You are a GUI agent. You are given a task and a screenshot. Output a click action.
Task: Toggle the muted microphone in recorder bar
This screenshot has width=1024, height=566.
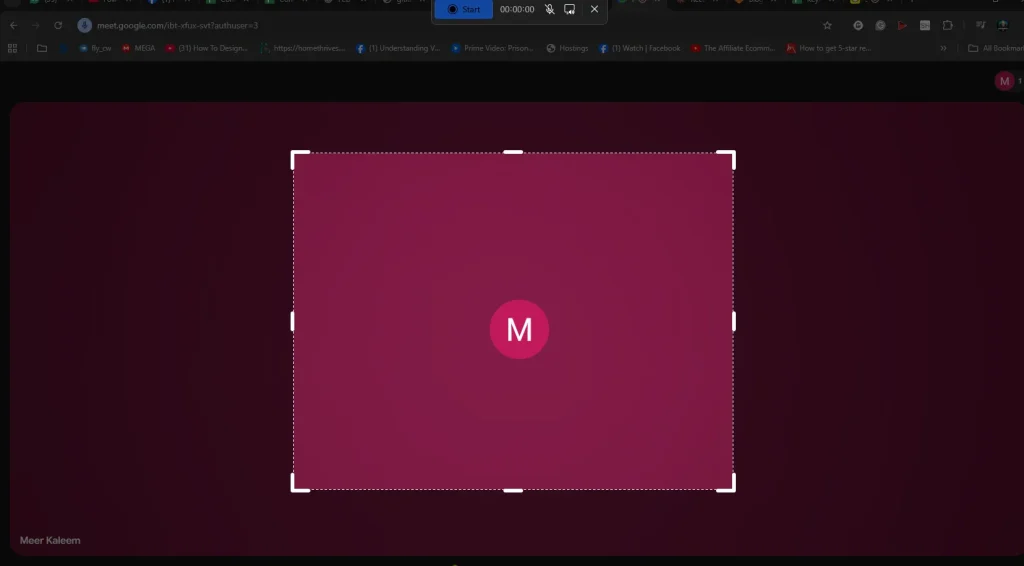click(549, 9)
